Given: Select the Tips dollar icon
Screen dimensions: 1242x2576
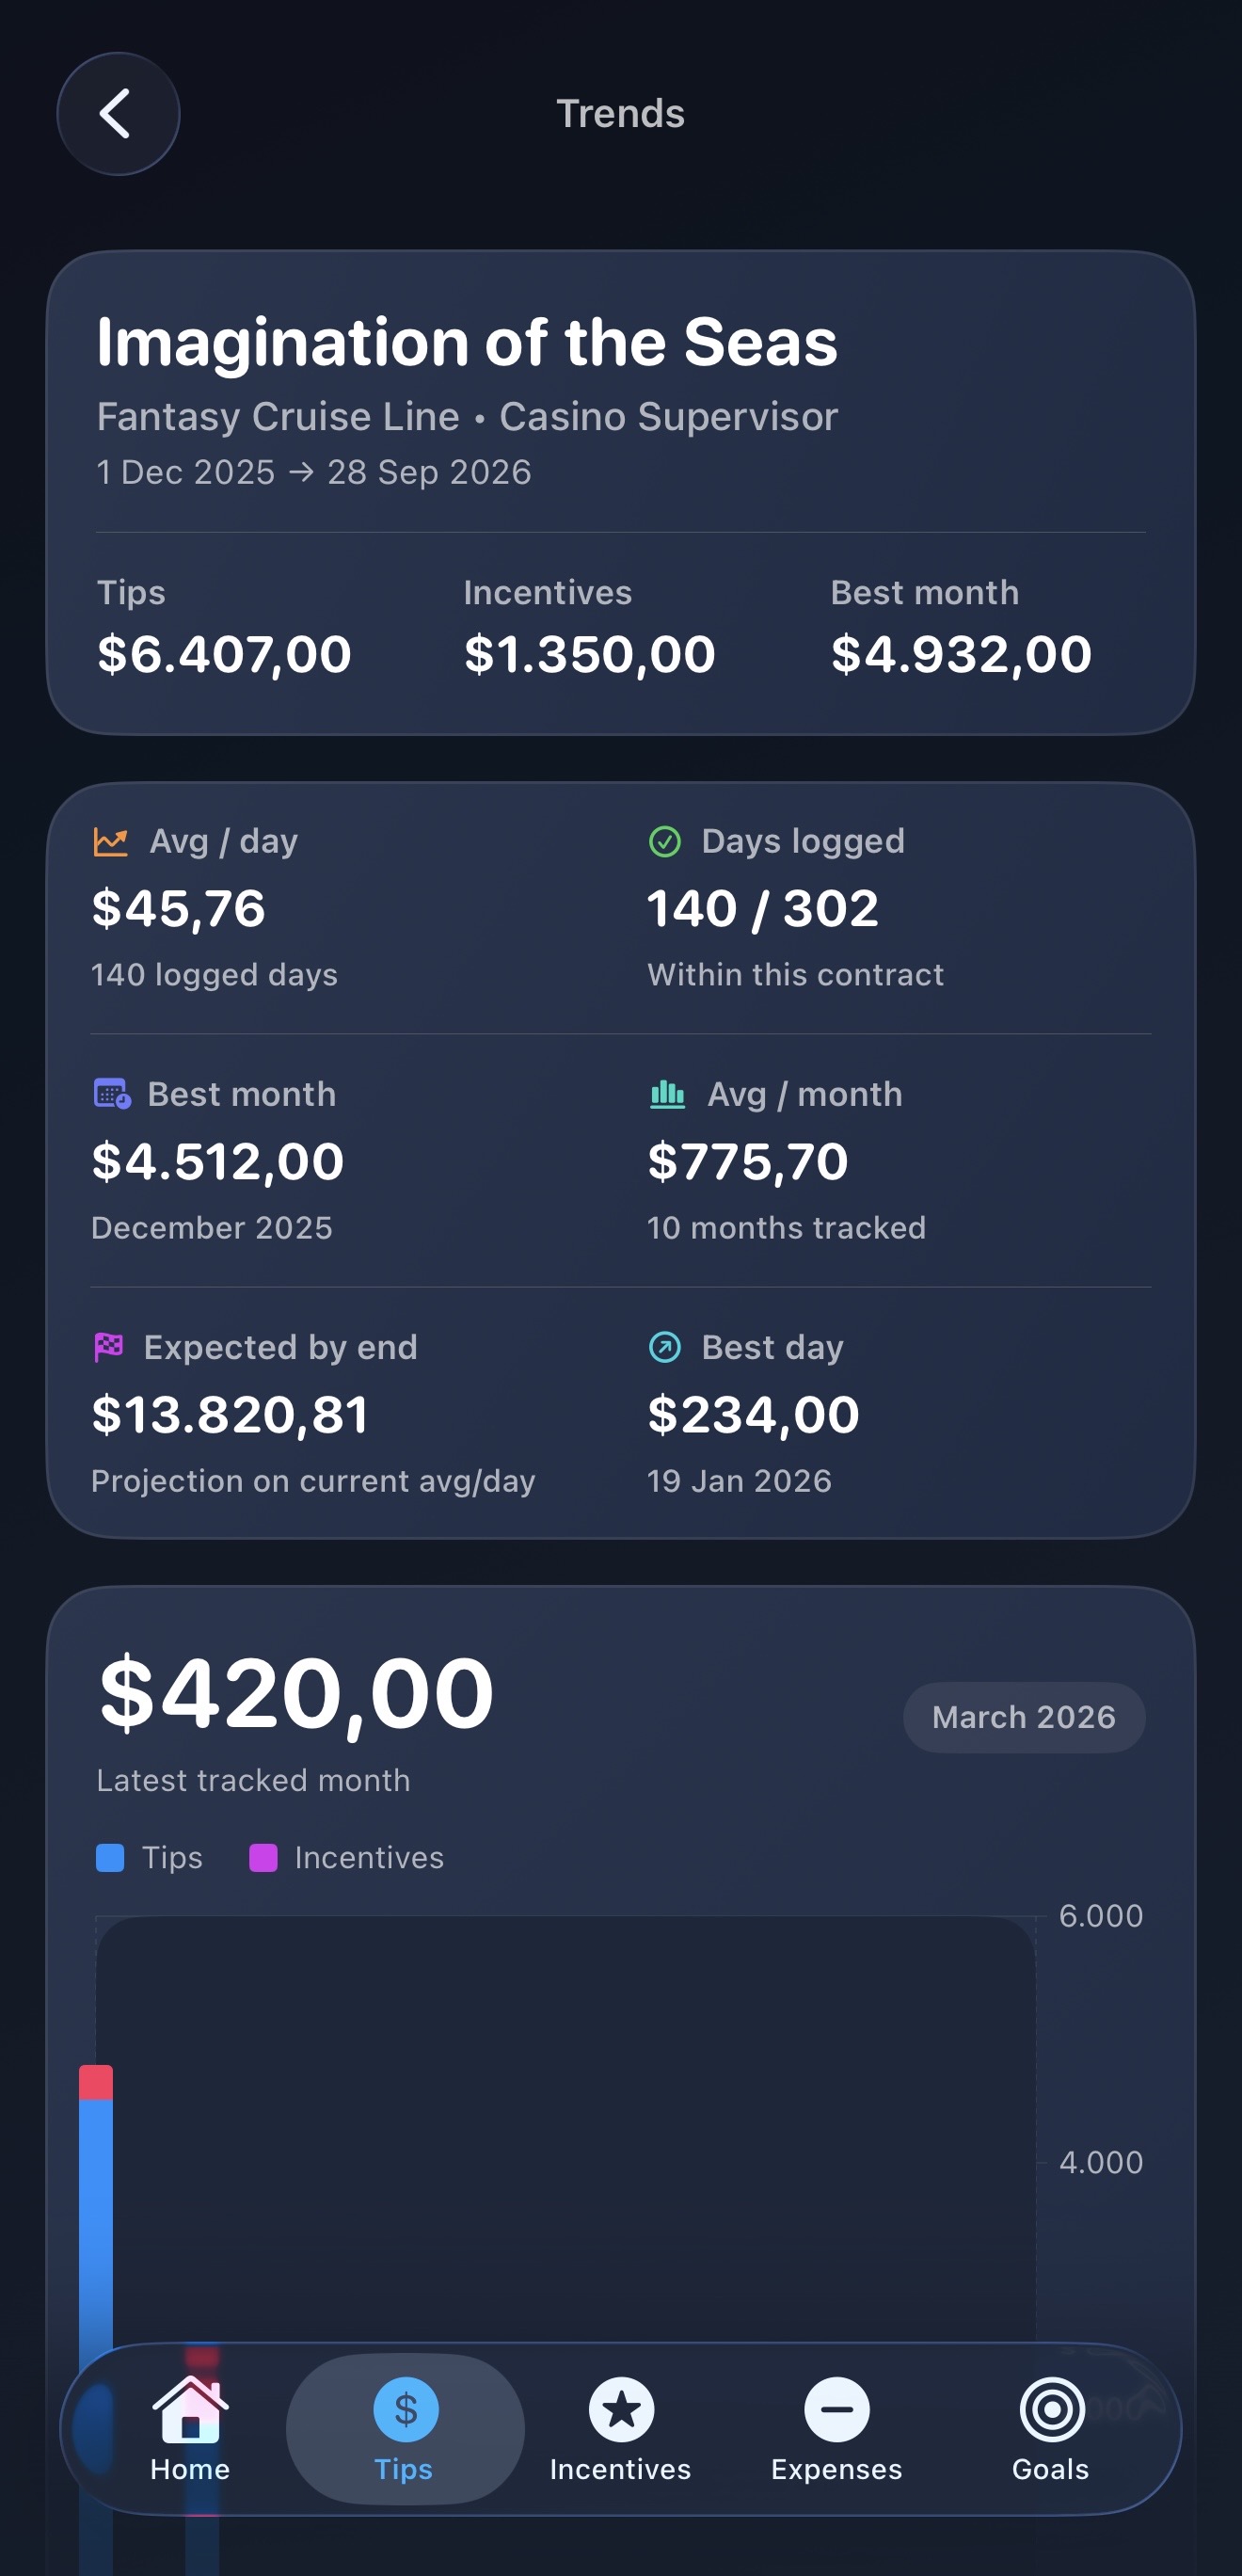Looking at the screenshot, I should tap(405, 2410).
